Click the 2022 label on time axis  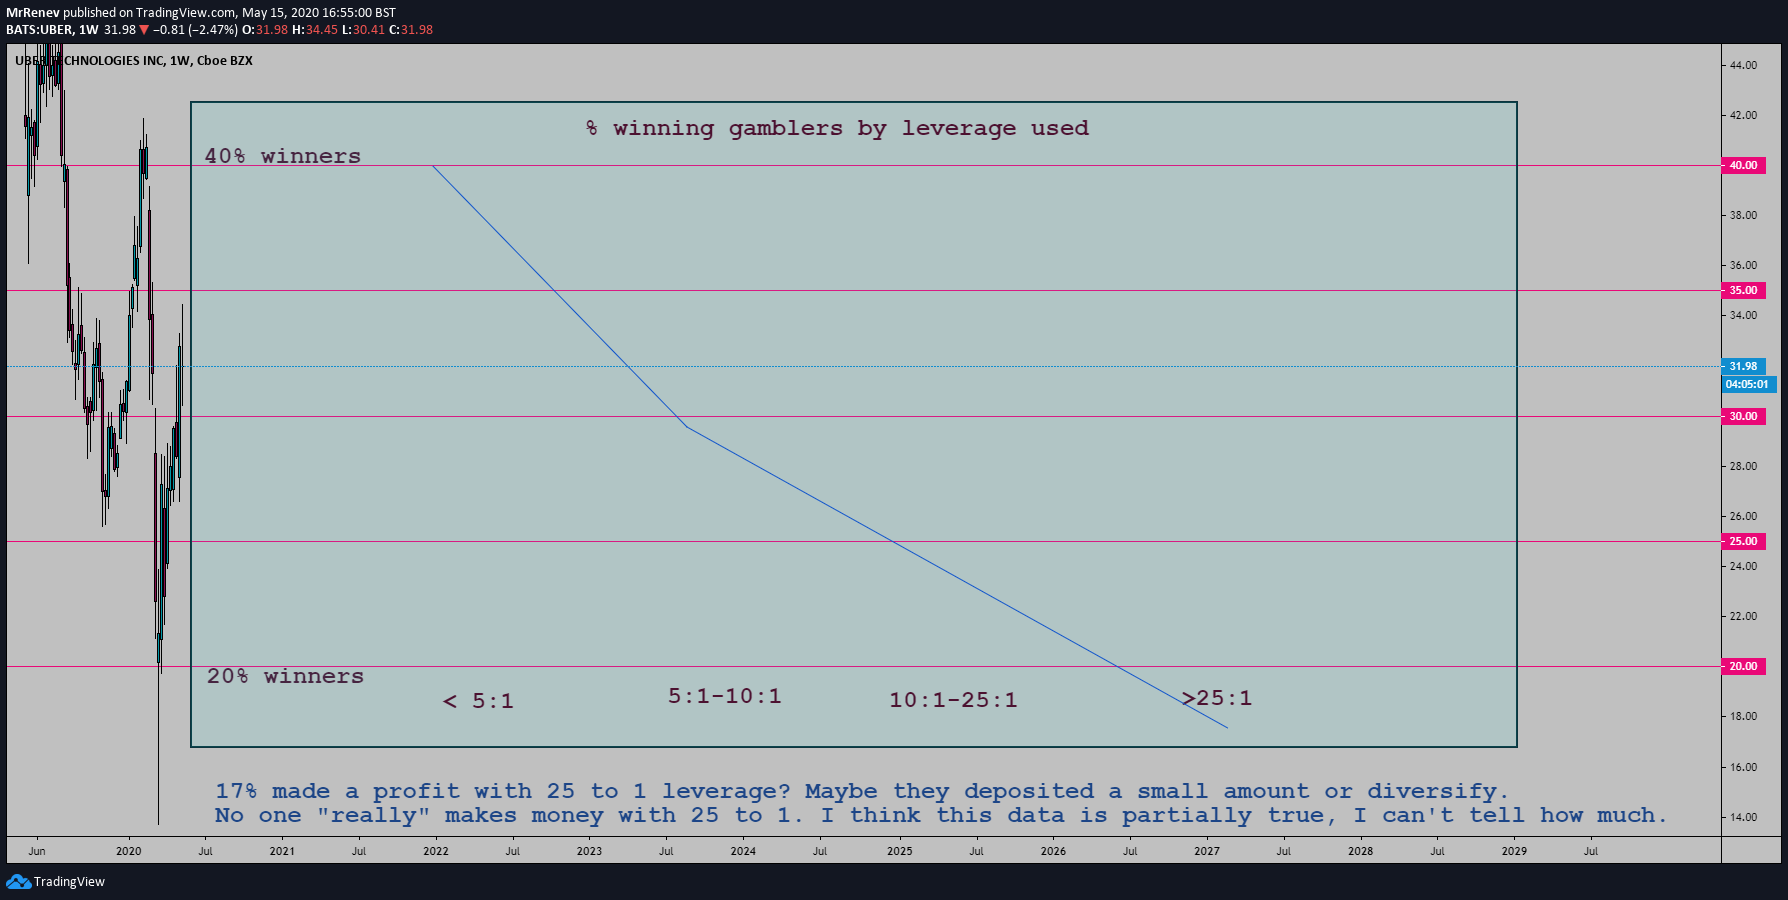436,851
